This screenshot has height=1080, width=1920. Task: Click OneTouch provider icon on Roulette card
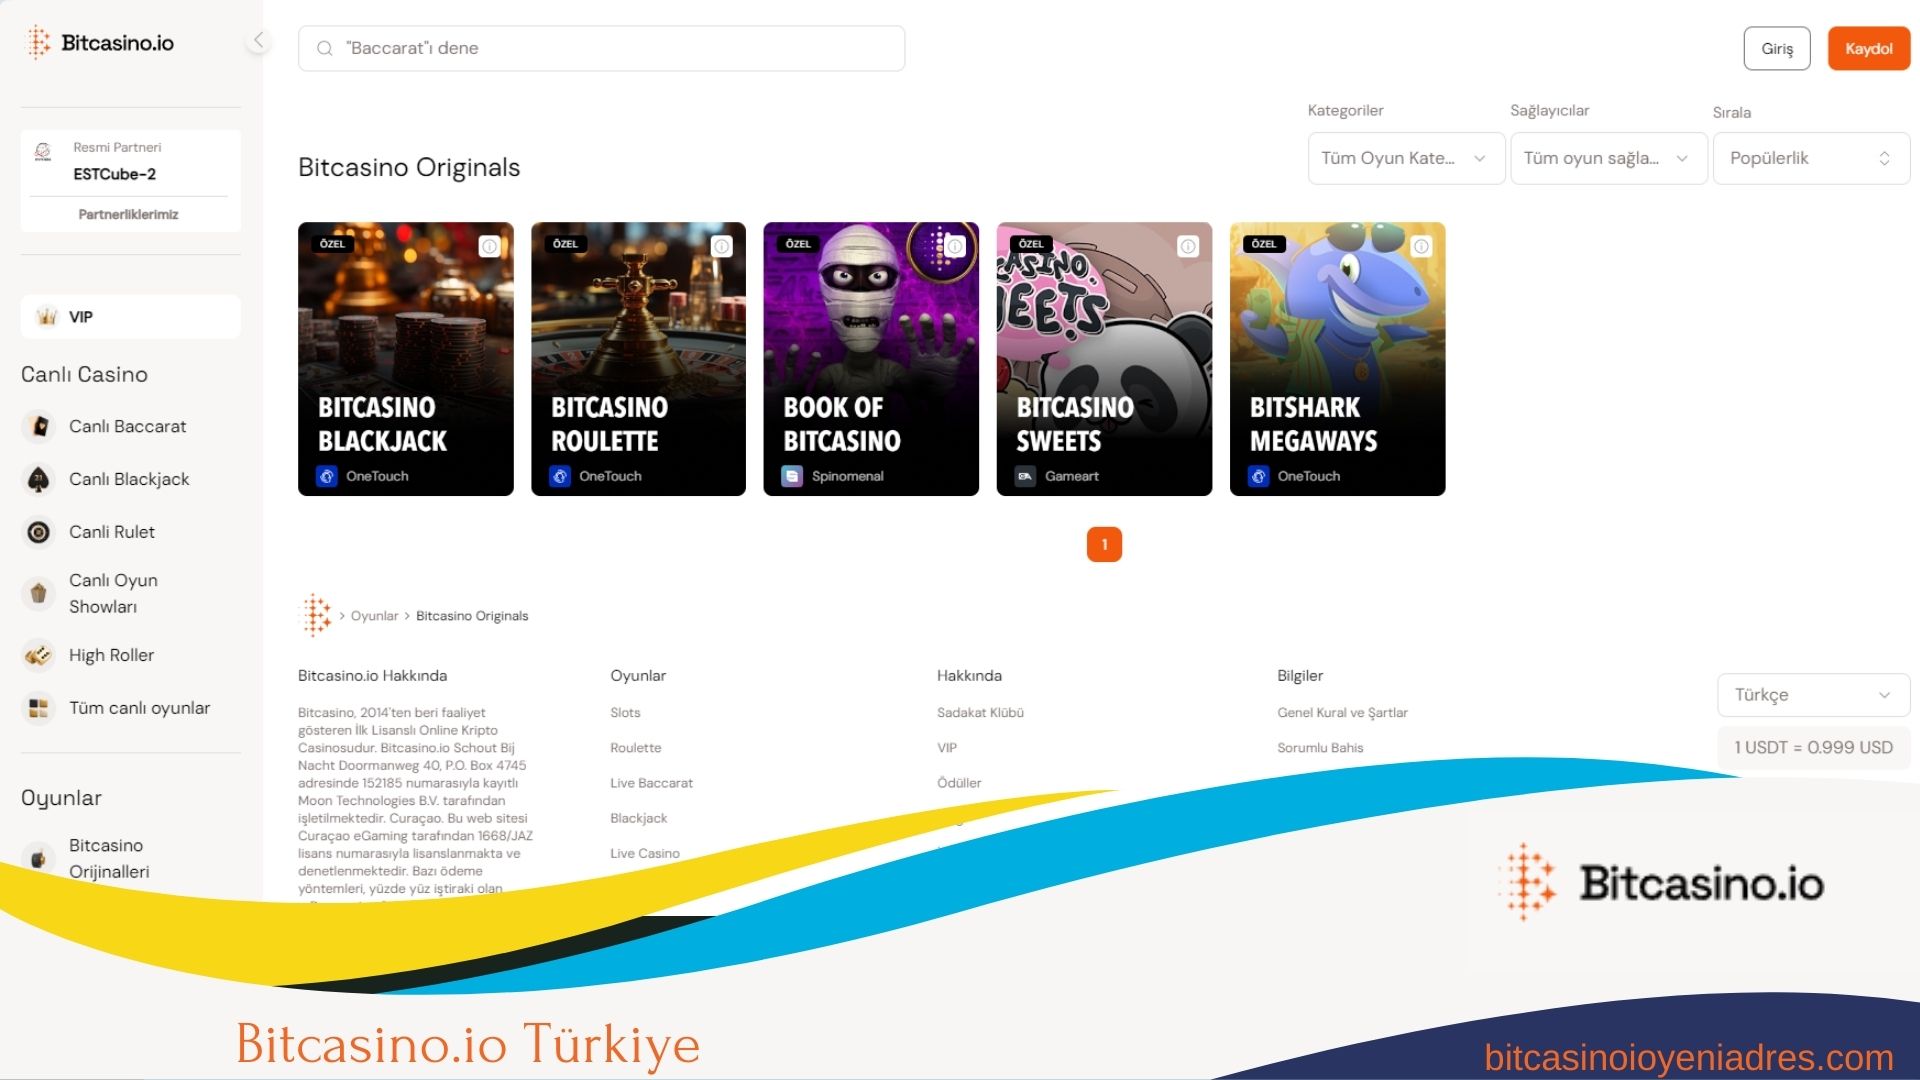point(560,476)
